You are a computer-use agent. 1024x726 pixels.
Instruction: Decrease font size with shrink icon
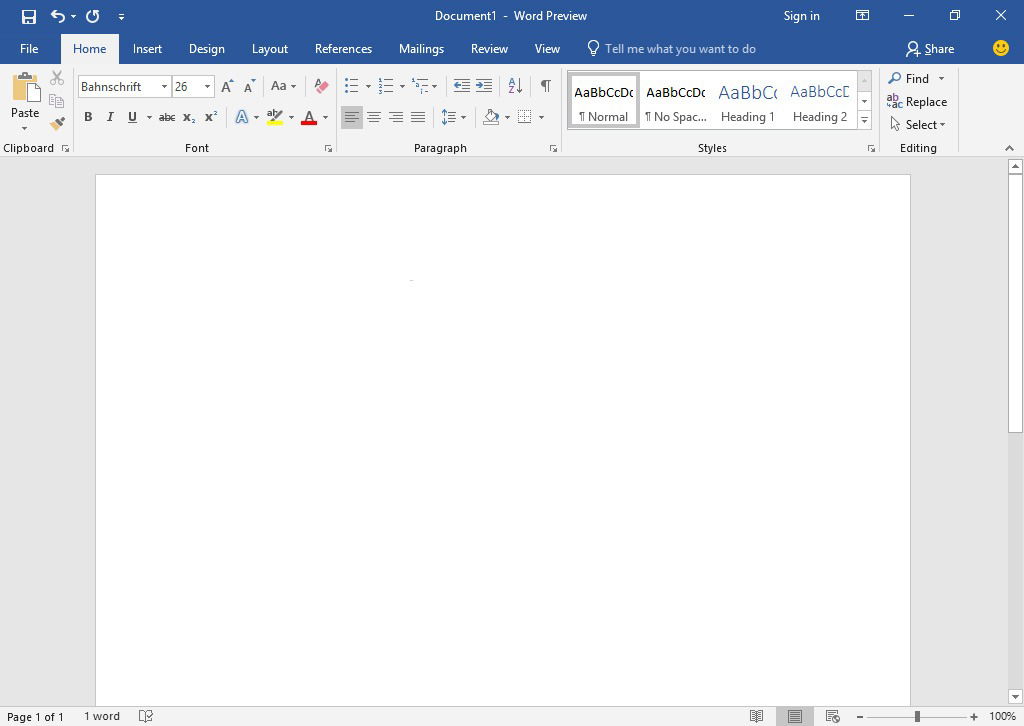click(x=249, y=86)
